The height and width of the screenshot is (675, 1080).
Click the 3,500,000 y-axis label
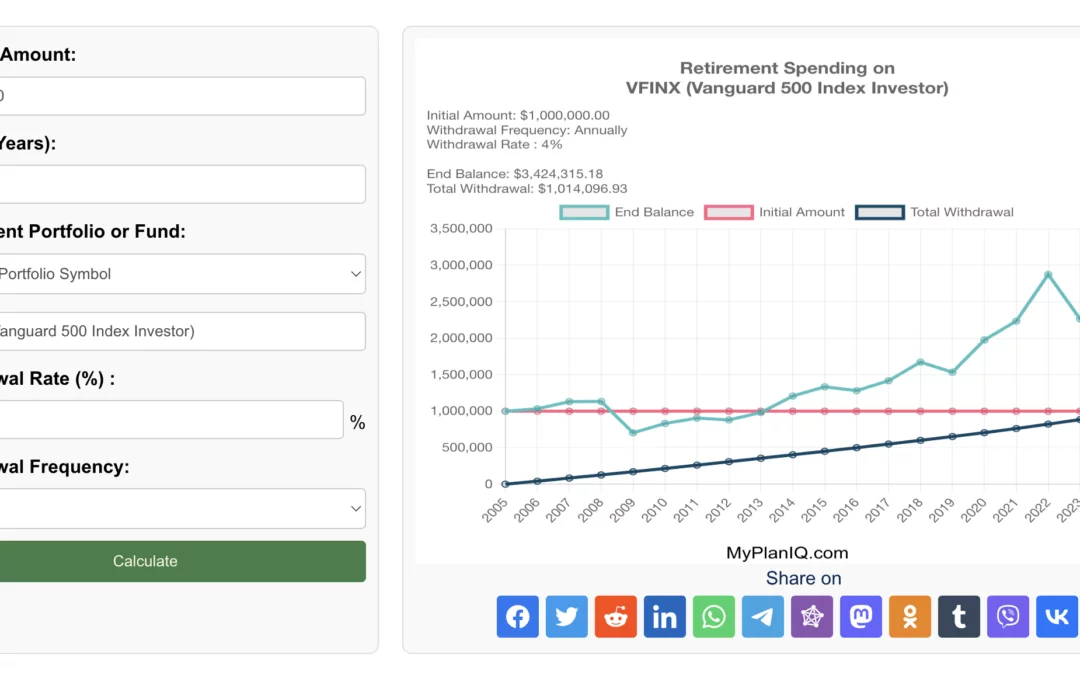(x=461, y=228)
